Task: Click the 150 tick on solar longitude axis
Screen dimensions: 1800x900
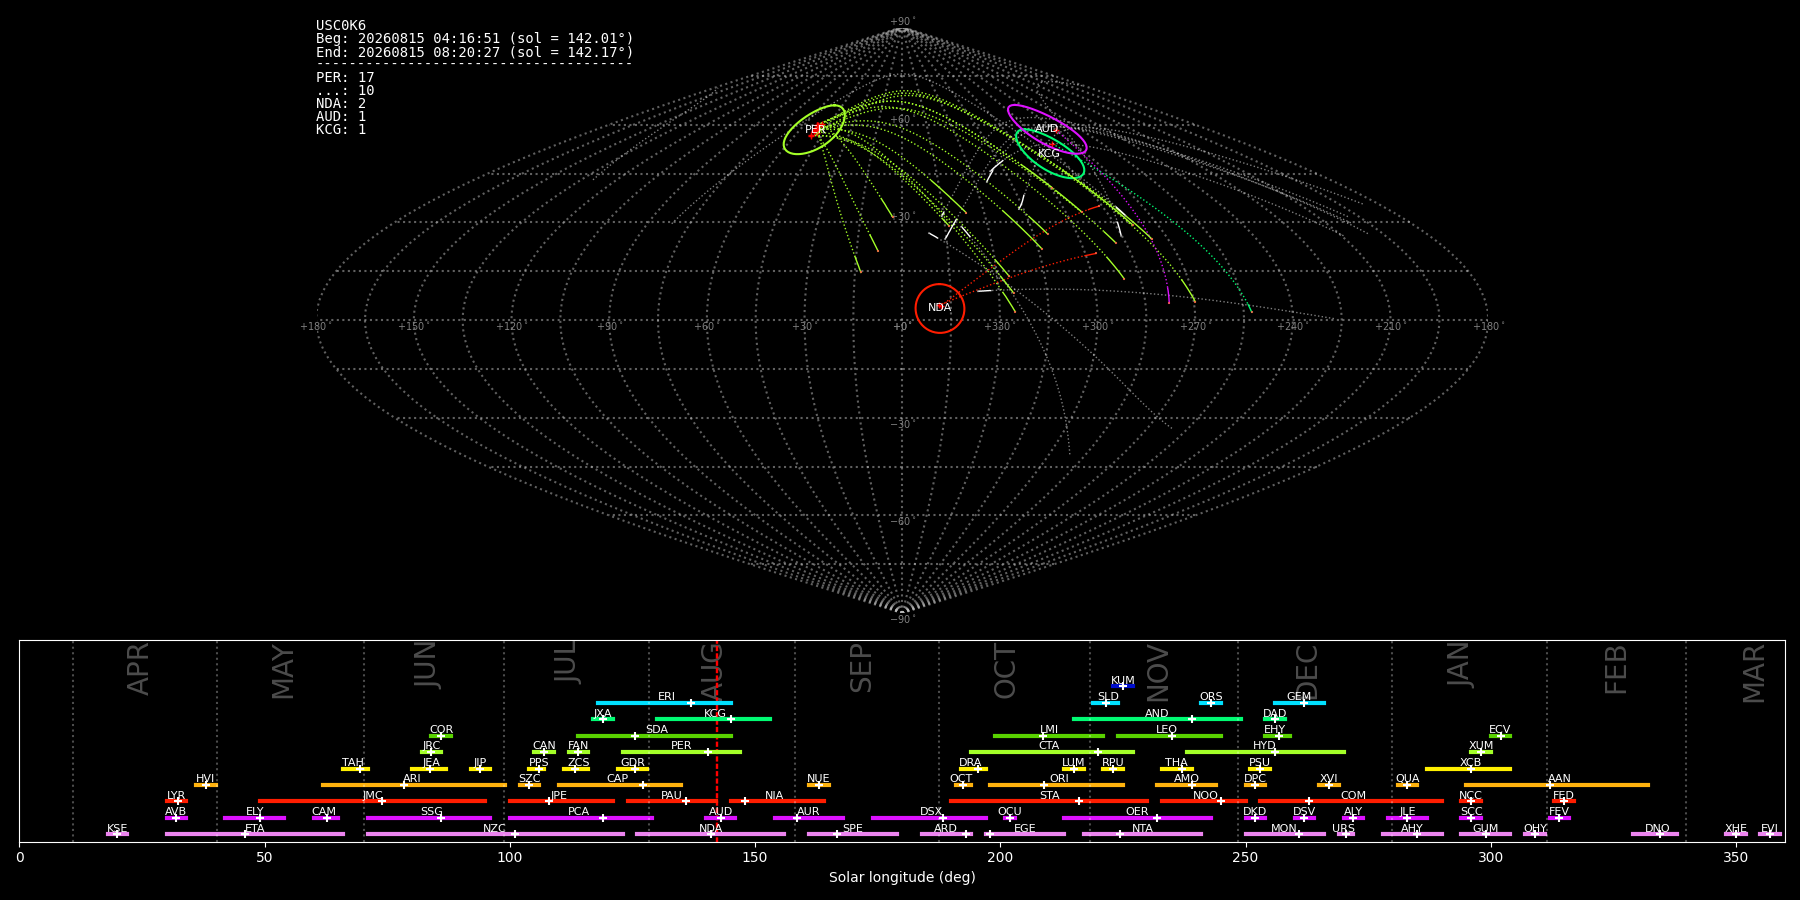Action: click(755, 858)
